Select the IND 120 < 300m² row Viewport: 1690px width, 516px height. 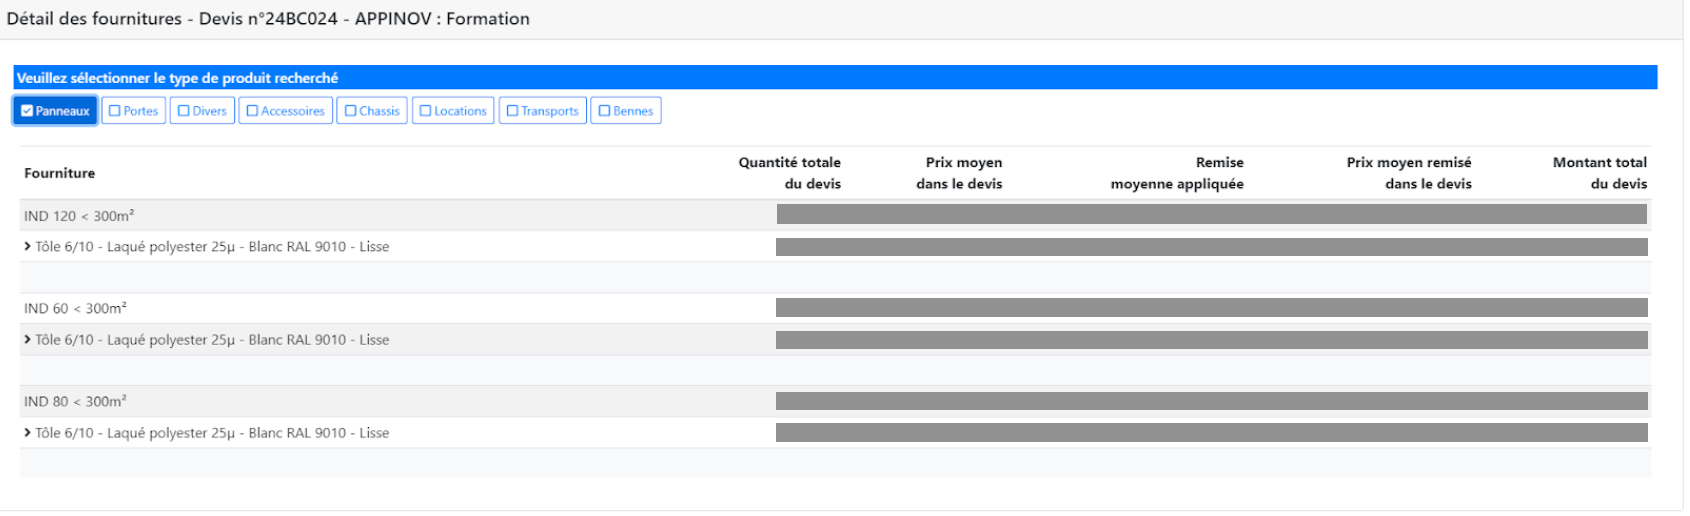coord(79,216)
